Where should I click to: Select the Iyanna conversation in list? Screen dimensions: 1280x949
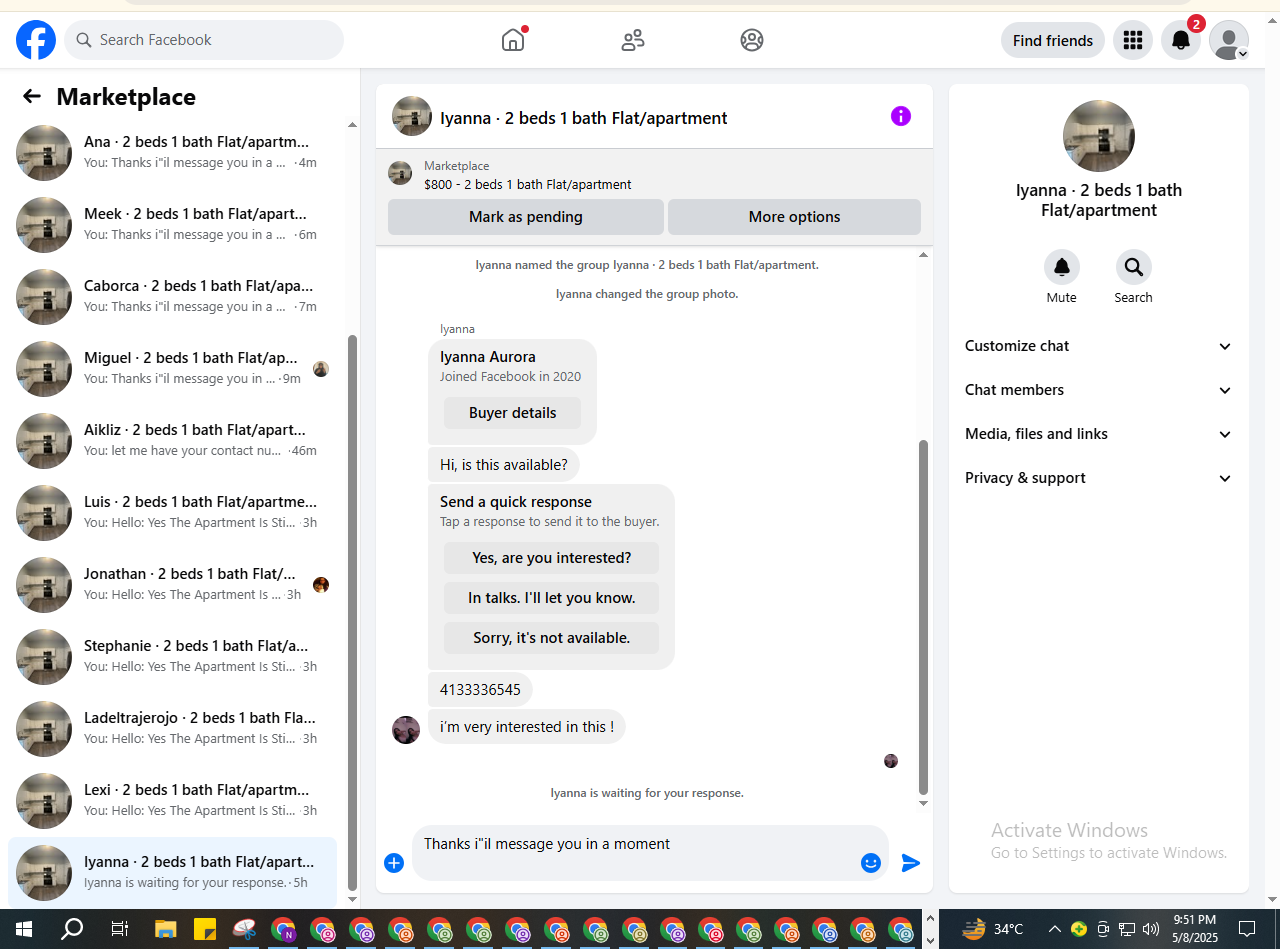tap(172, 872)
